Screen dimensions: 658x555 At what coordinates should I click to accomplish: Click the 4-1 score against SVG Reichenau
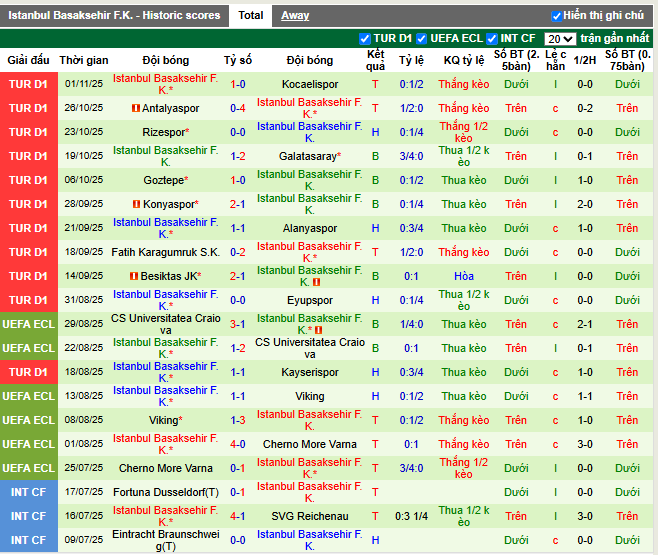tap(238, 516)
